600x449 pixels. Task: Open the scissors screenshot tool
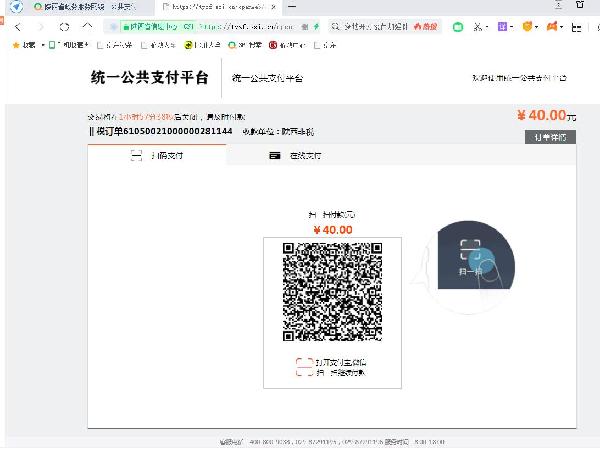pos(478,26)
